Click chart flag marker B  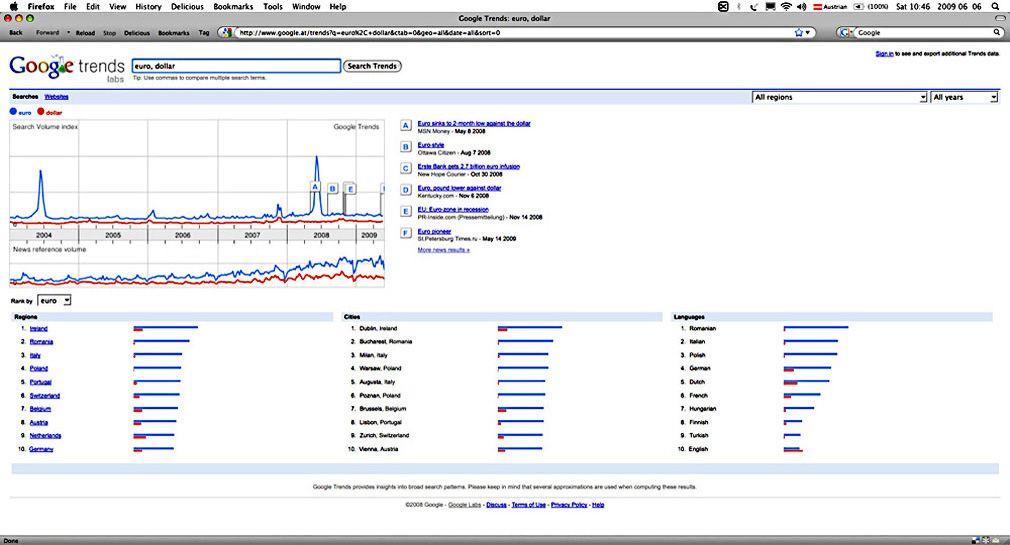332,189
